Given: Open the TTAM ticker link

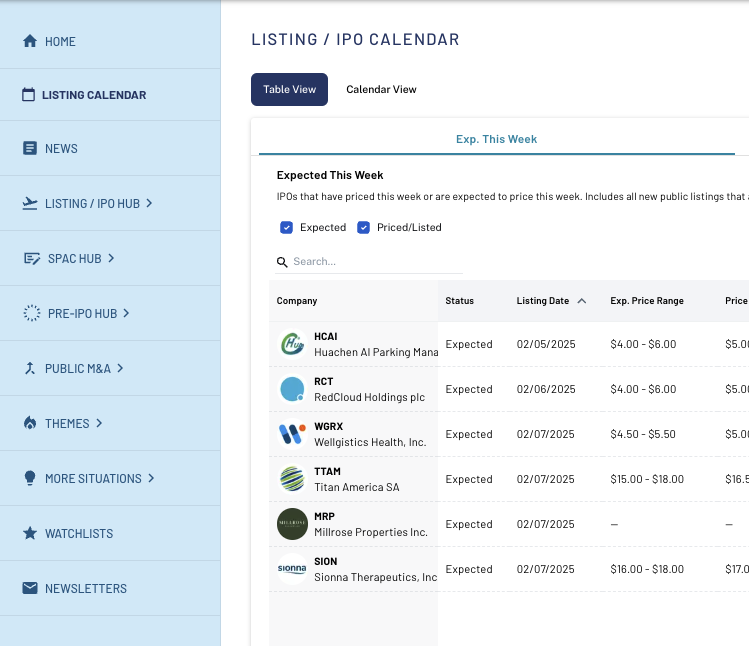Looking at the screenshot, I should [x=328, y=471].
